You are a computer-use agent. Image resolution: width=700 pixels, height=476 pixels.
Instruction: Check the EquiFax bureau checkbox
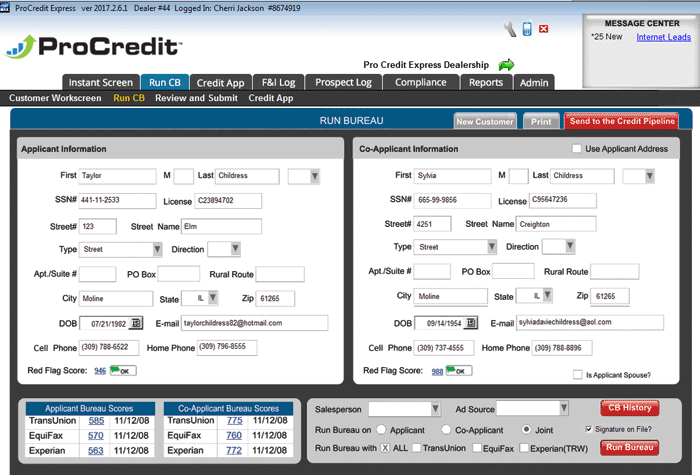pos(477,448)
